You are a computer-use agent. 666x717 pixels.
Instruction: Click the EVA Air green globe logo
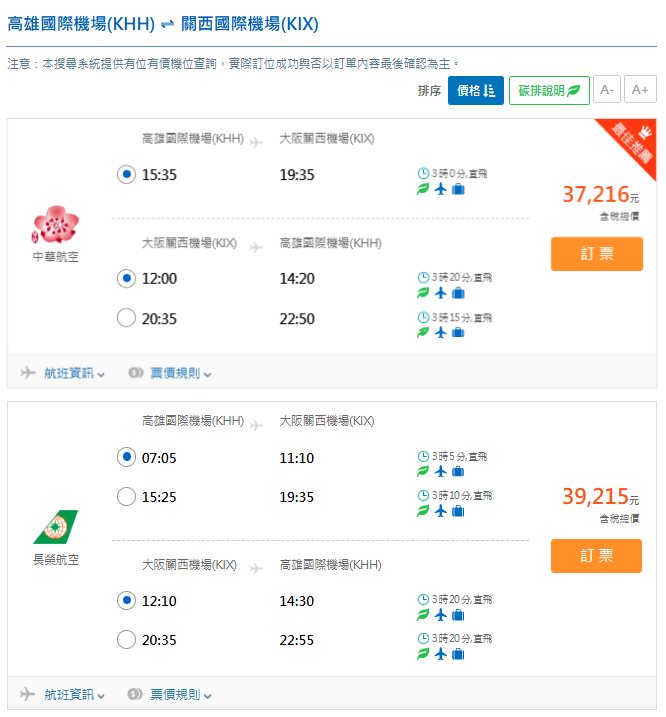pos(55,527)
